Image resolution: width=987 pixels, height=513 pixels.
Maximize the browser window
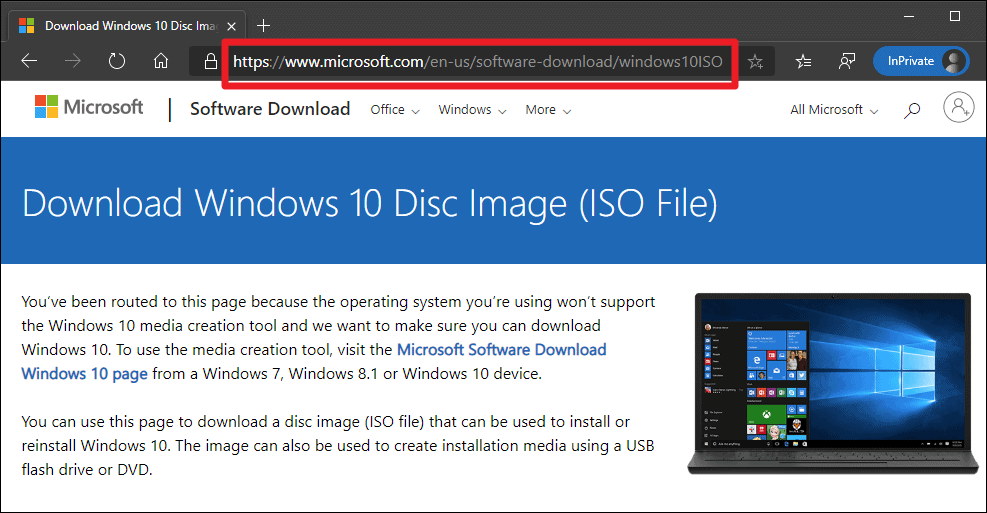pyautogui.click(x=955, y=16)
